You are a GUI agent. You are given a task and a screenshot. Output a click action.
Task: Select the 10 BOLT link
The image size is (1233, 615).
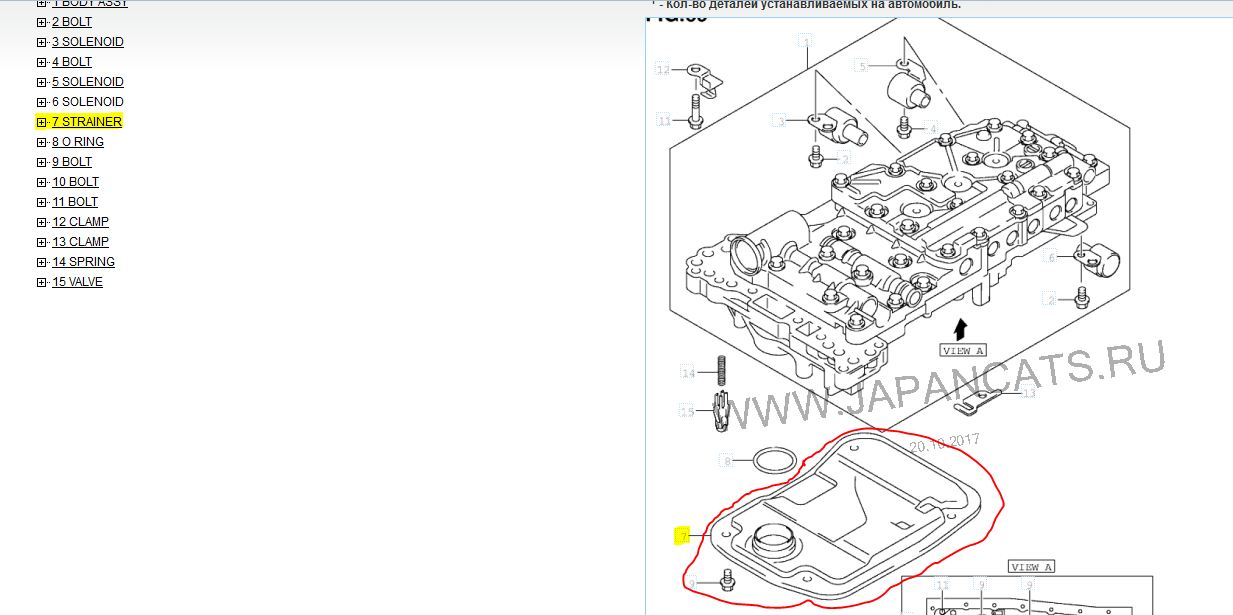click(75, 182)
